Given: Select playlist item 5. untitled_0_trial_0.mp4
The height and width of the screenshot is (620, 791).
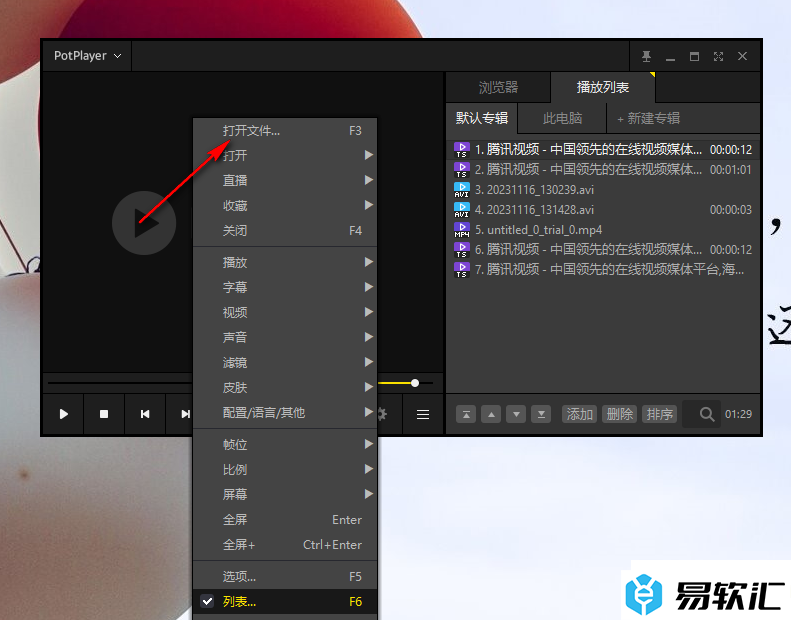Looking at the screenshot, I should (603, 230).
